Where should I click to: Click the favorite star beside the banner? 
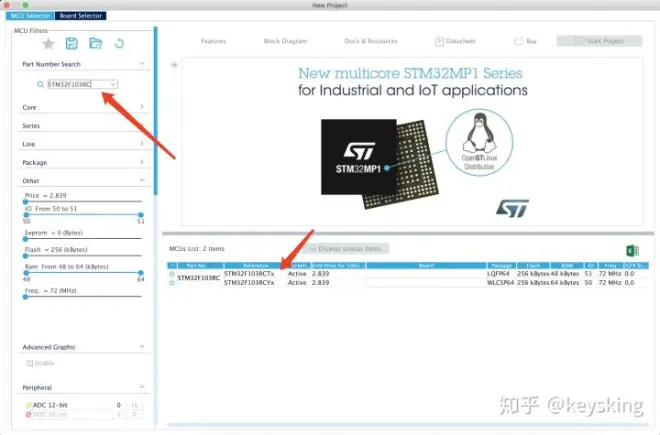coord(174,64)
